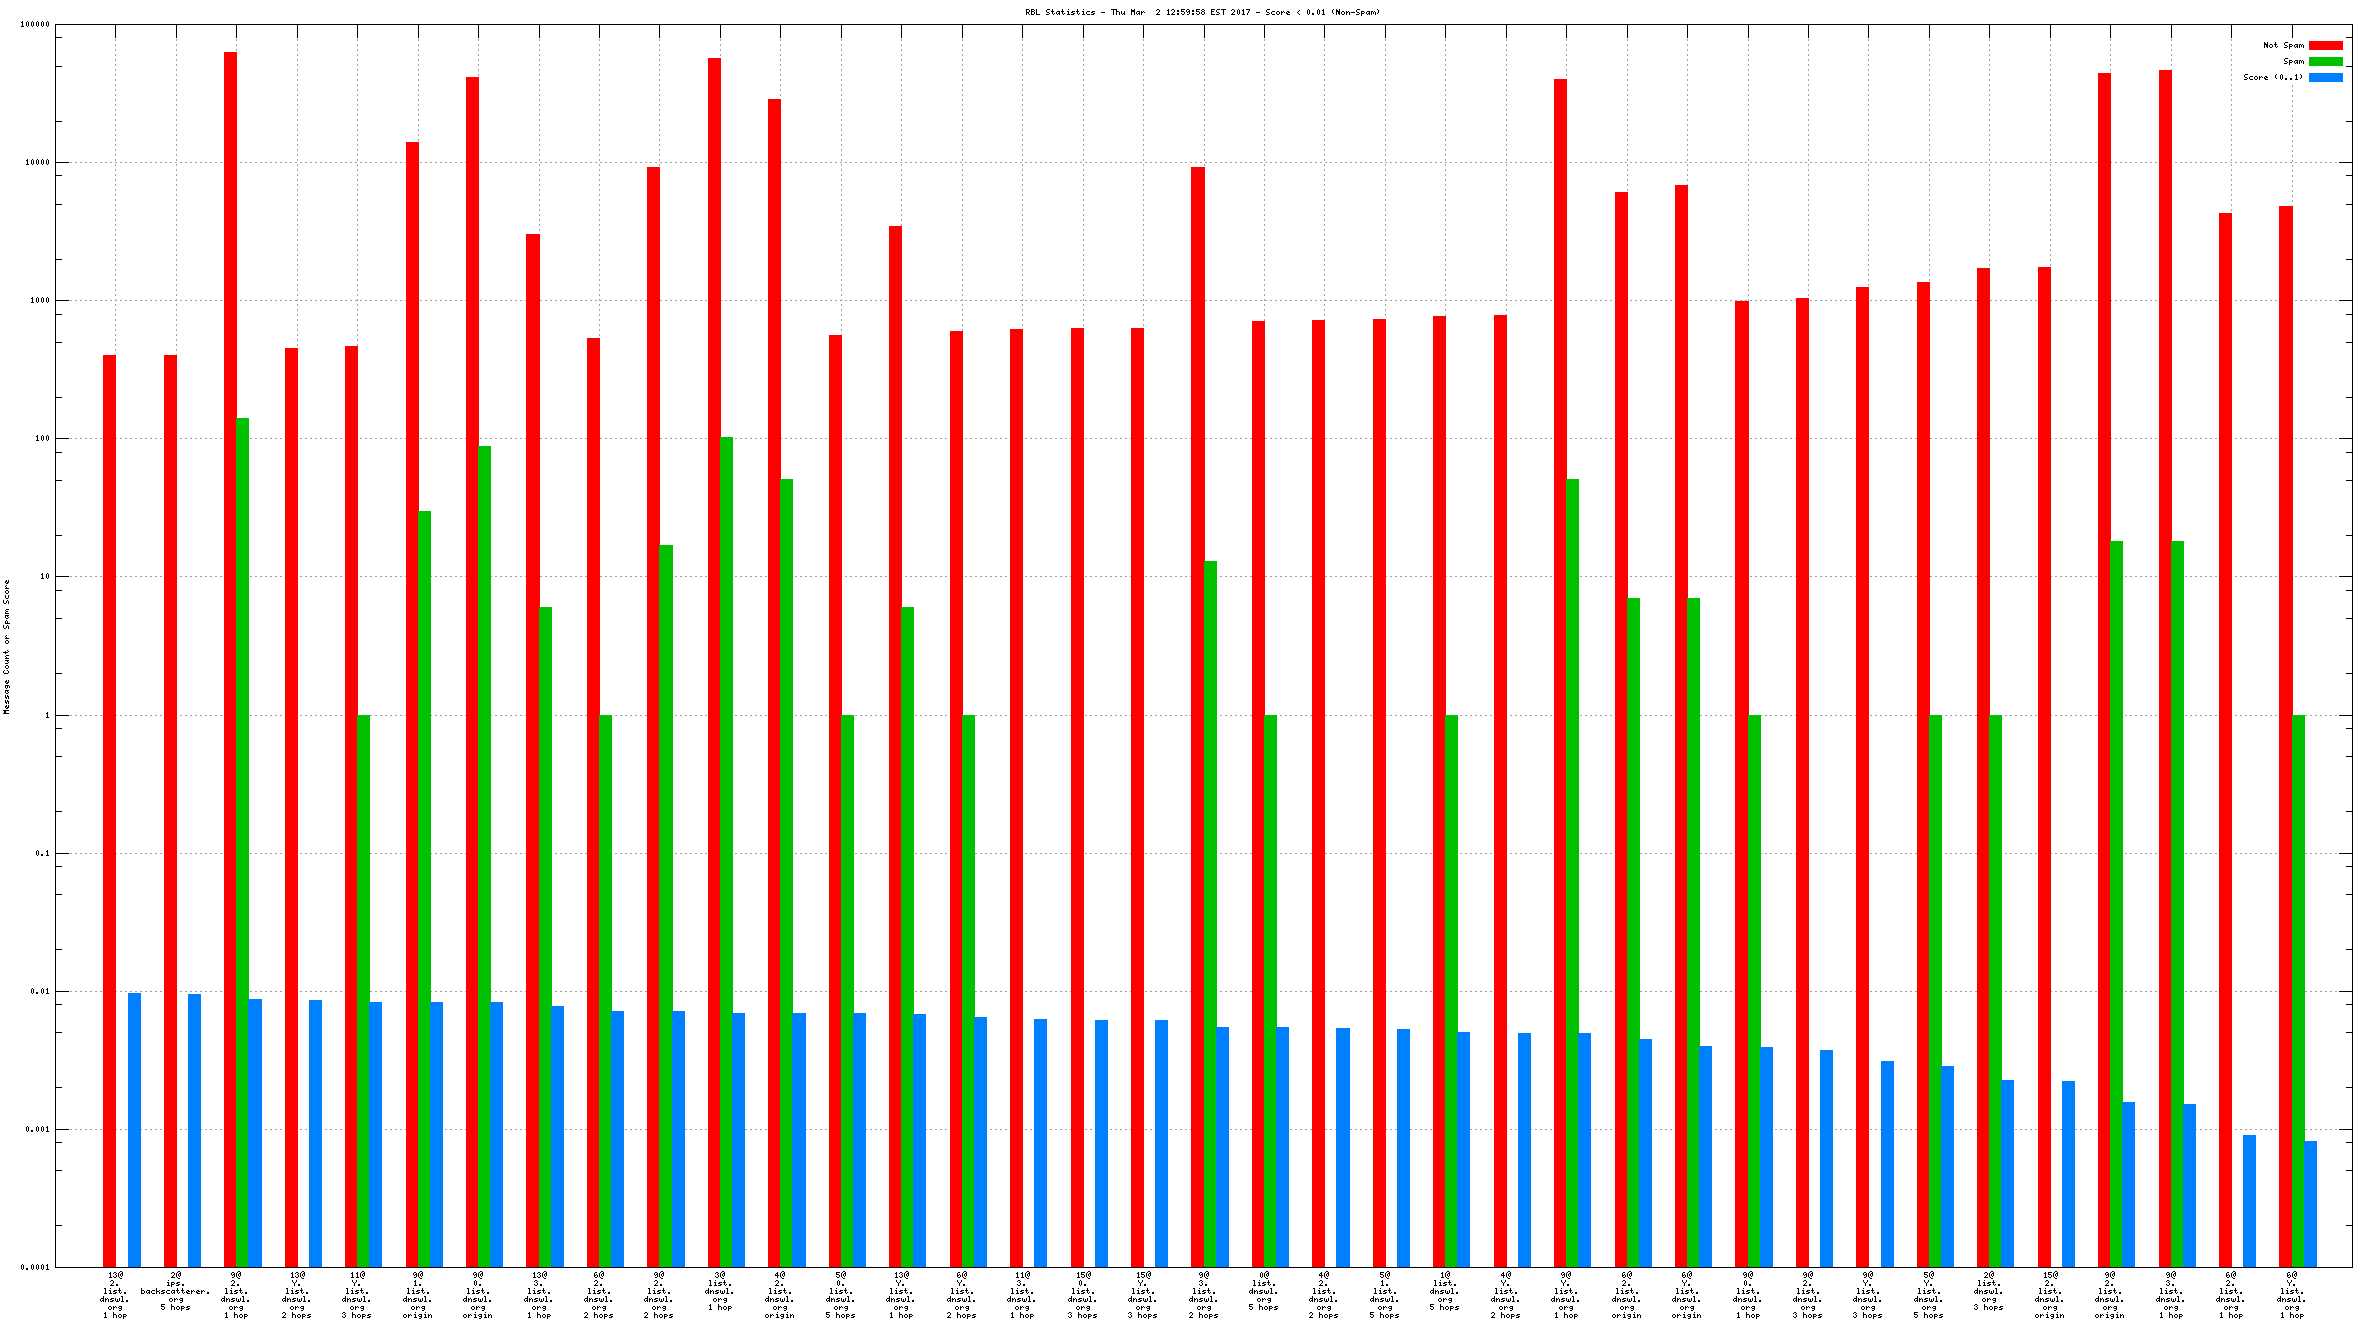Click the 100 y-axis tick label
The height and width of the screenshot is (1332, 2368).
pyautogui.click(x=43, y=439)
